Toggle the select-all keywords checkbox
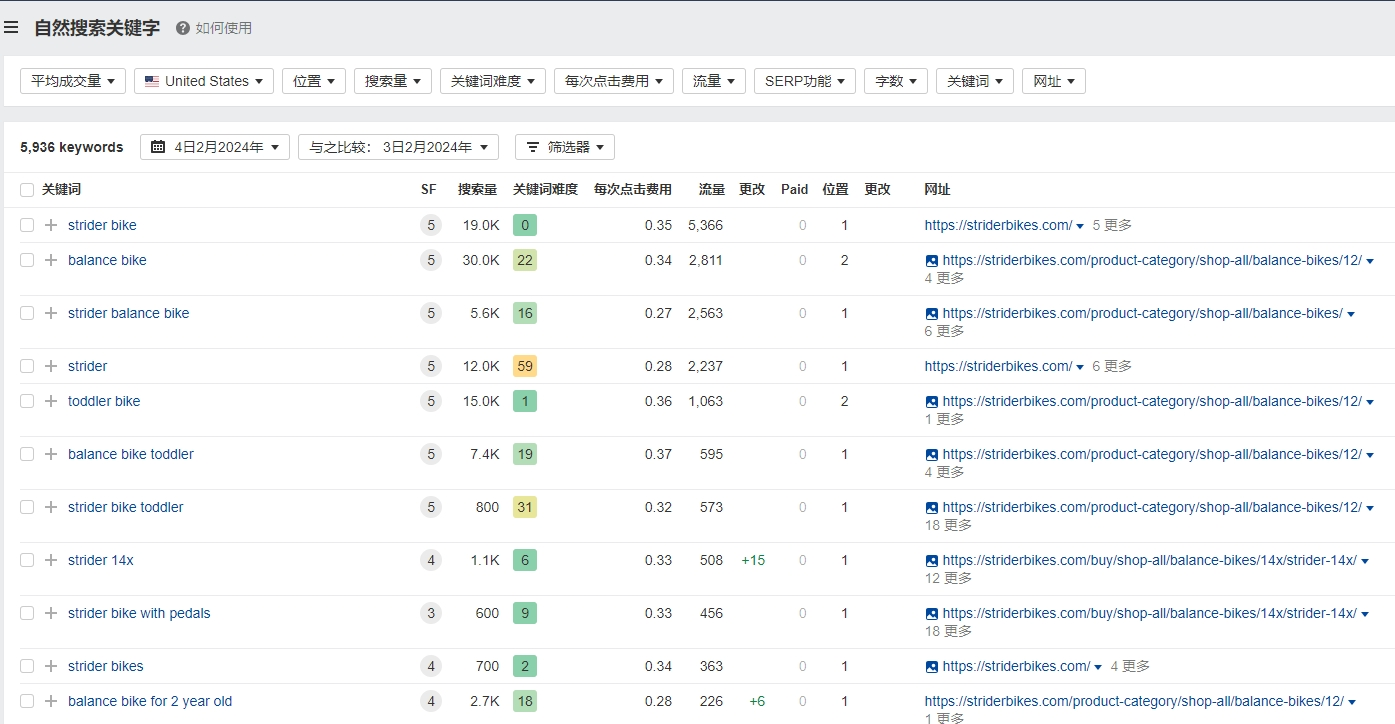 [27, 190]
